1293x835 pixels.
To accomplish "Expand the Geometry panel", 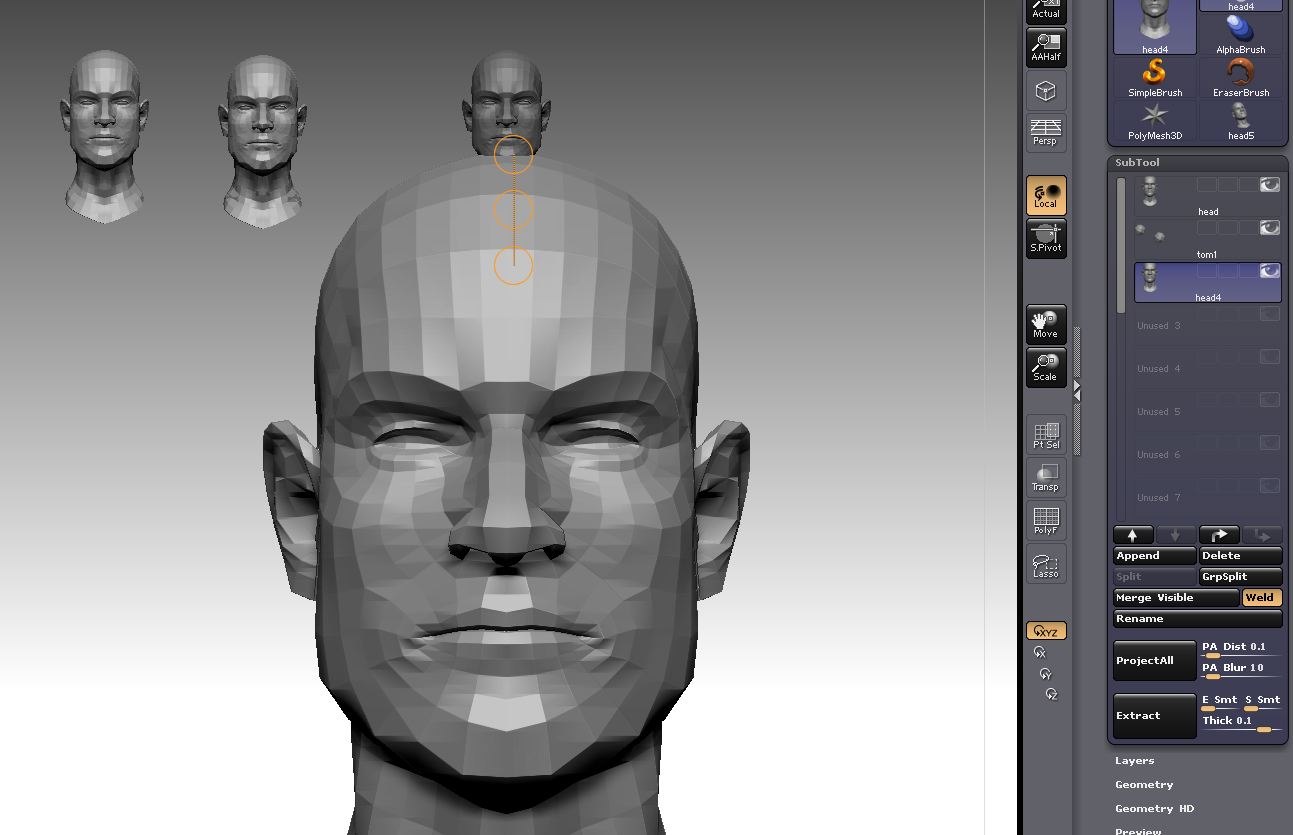I will 1144,784.
